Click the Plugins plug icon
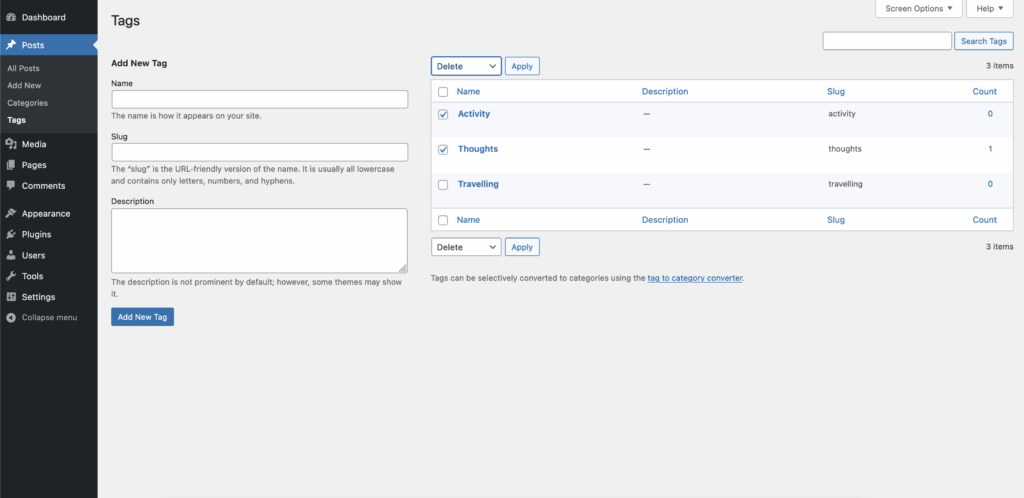Screen dimensions: 1024x498 11,234
